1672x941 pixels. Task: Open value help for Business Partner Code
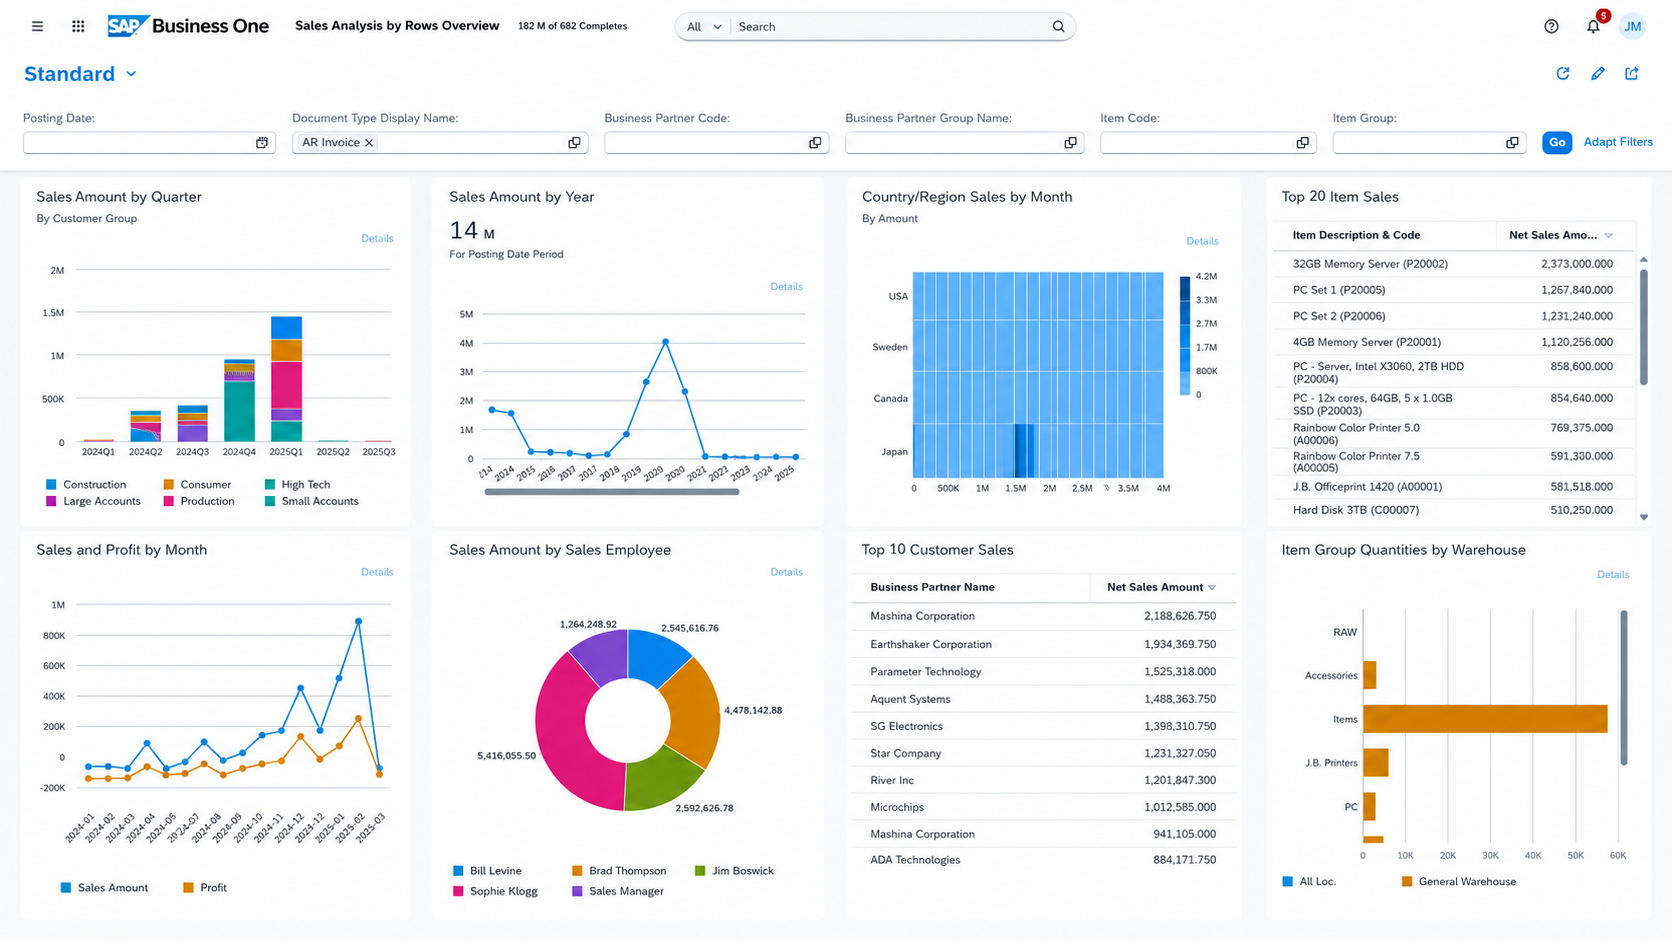coord(815,143)
